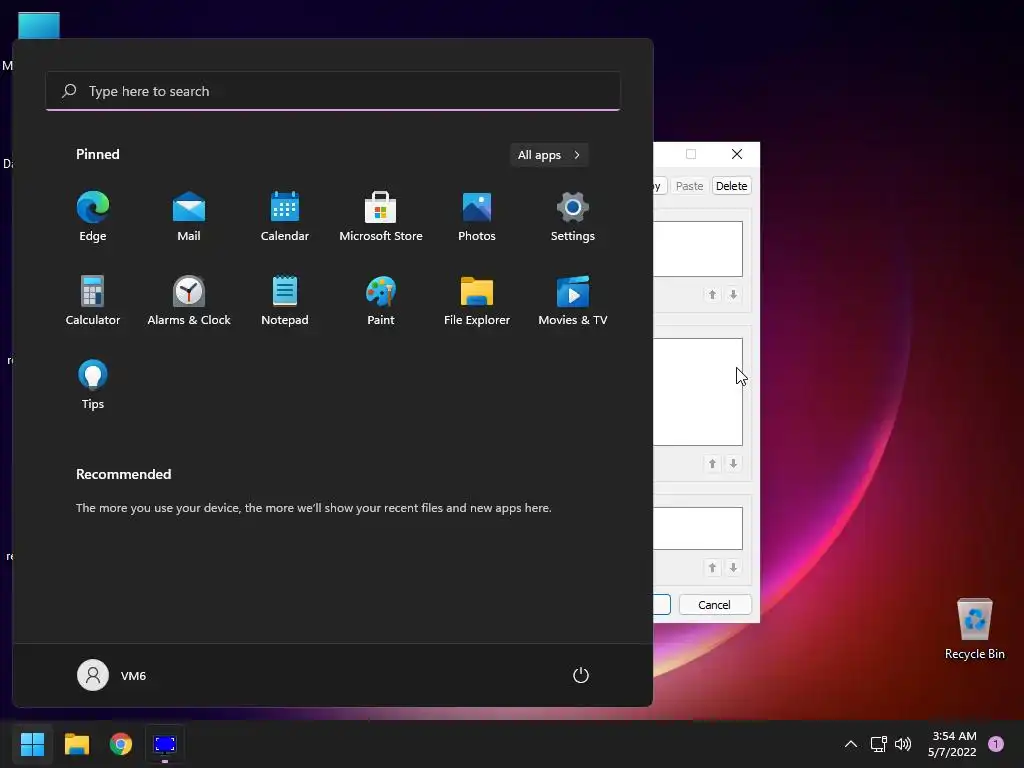Show hidden tray icons chevron

(x=850, y=744)
